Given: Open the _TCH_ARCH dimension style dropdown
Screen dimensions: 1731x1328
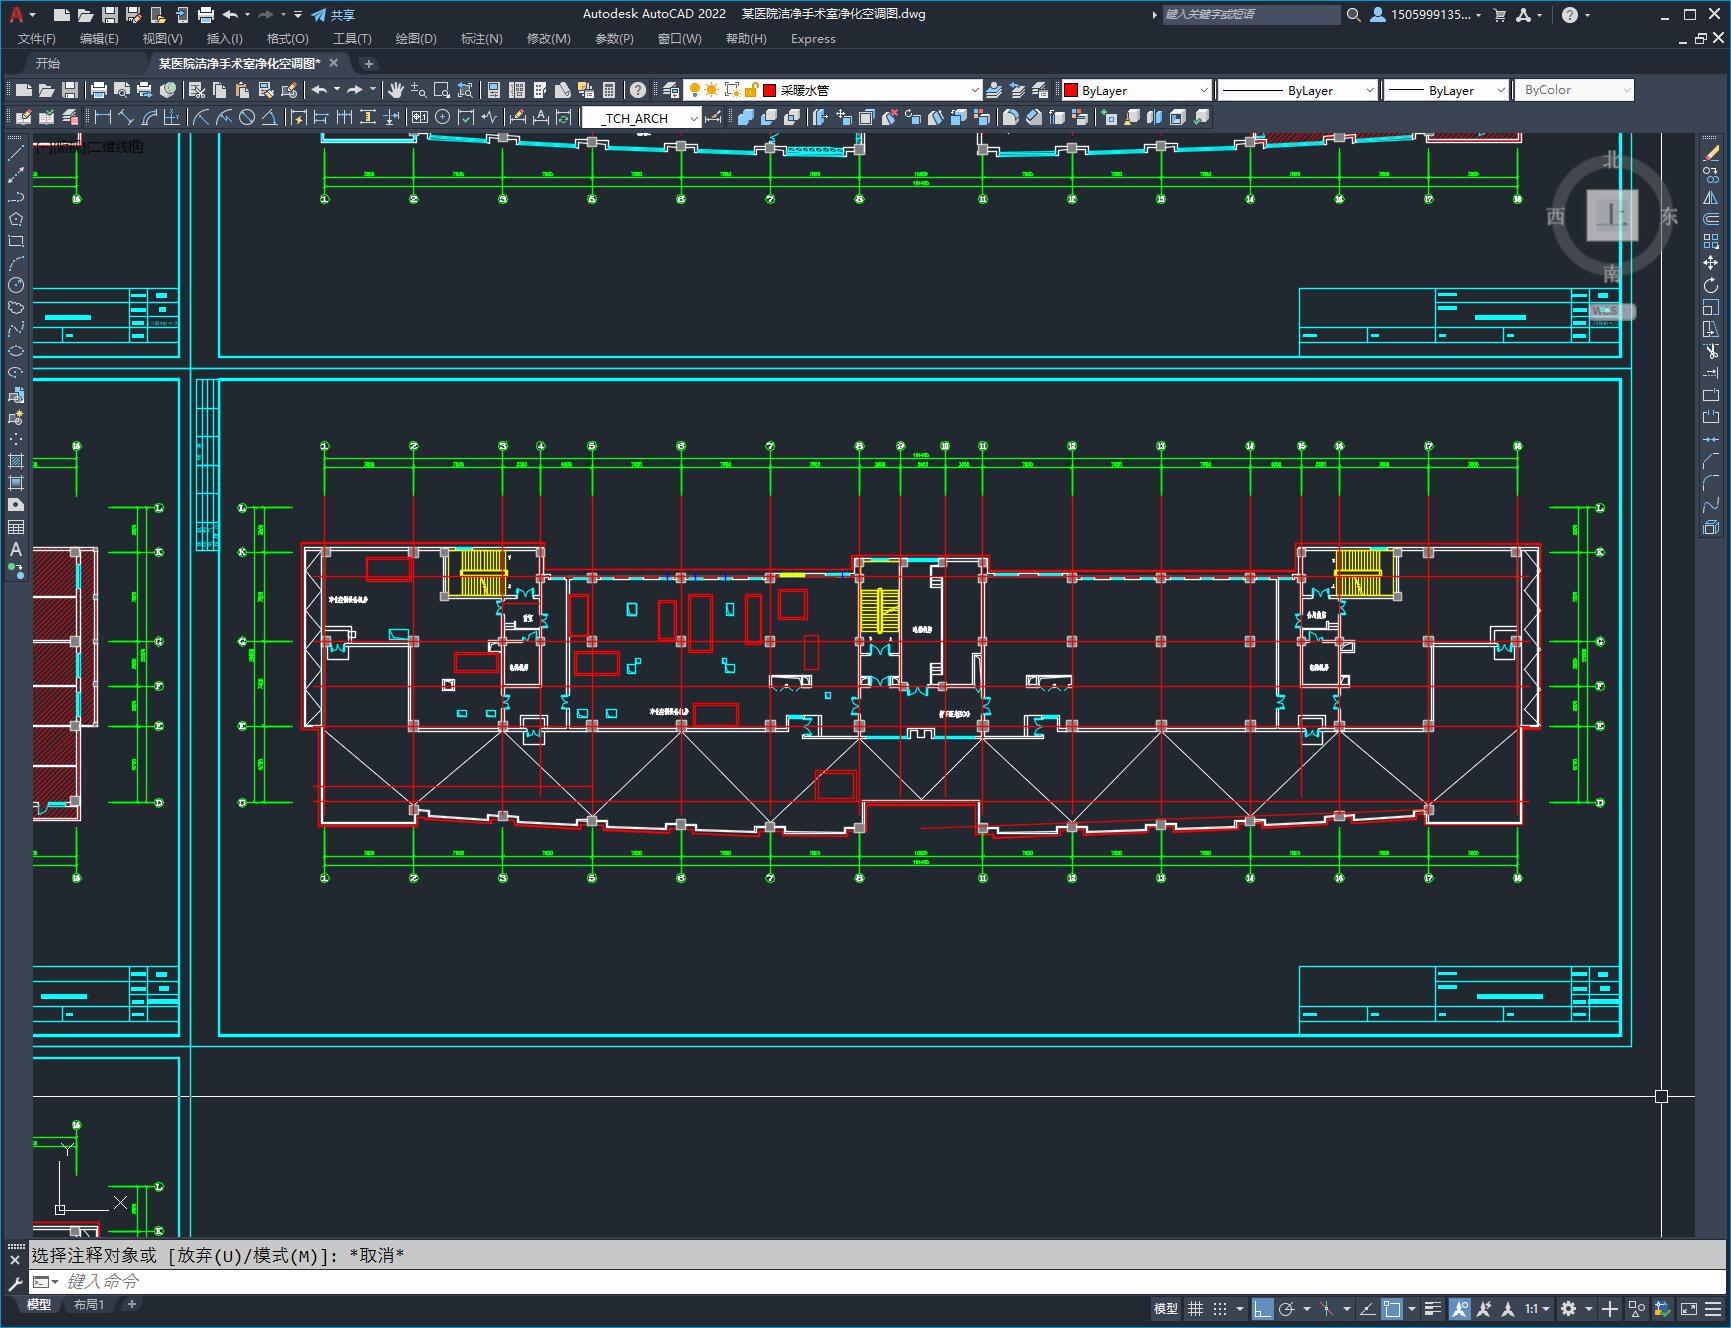Looking at the screenshot, I should pyautogui.click(x=641, y=118).
